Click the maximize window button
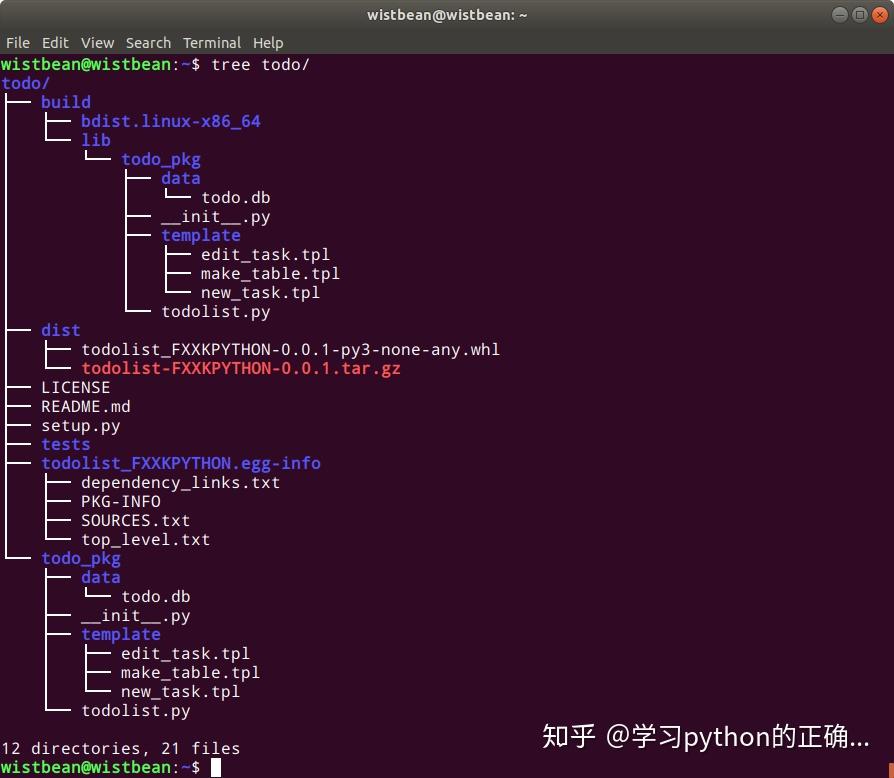This screenshot has width=894, height=778. 860,15
